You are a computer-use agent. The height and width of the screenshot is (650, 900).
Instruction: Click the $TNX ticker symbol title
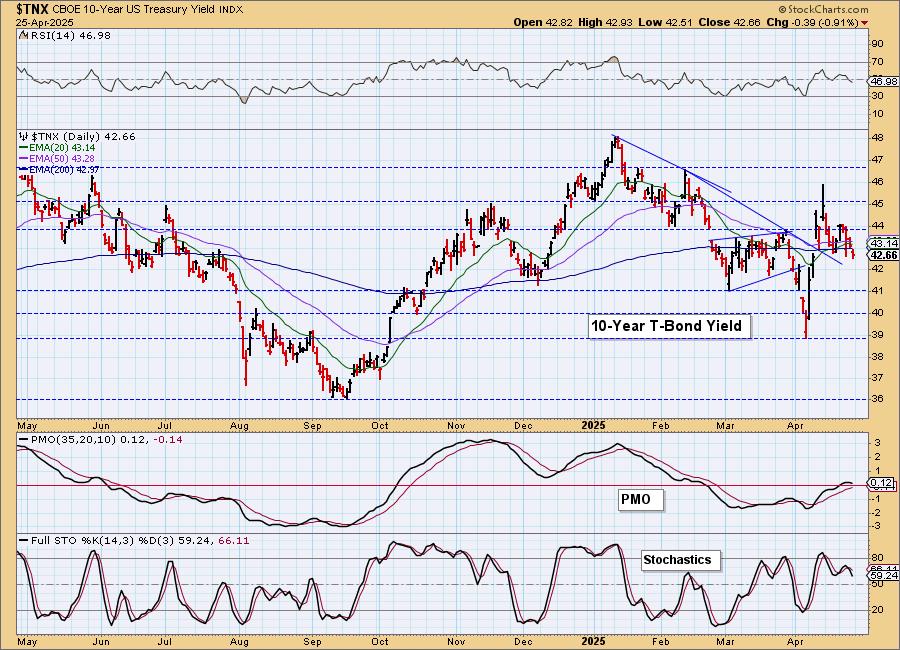point(34,9)
